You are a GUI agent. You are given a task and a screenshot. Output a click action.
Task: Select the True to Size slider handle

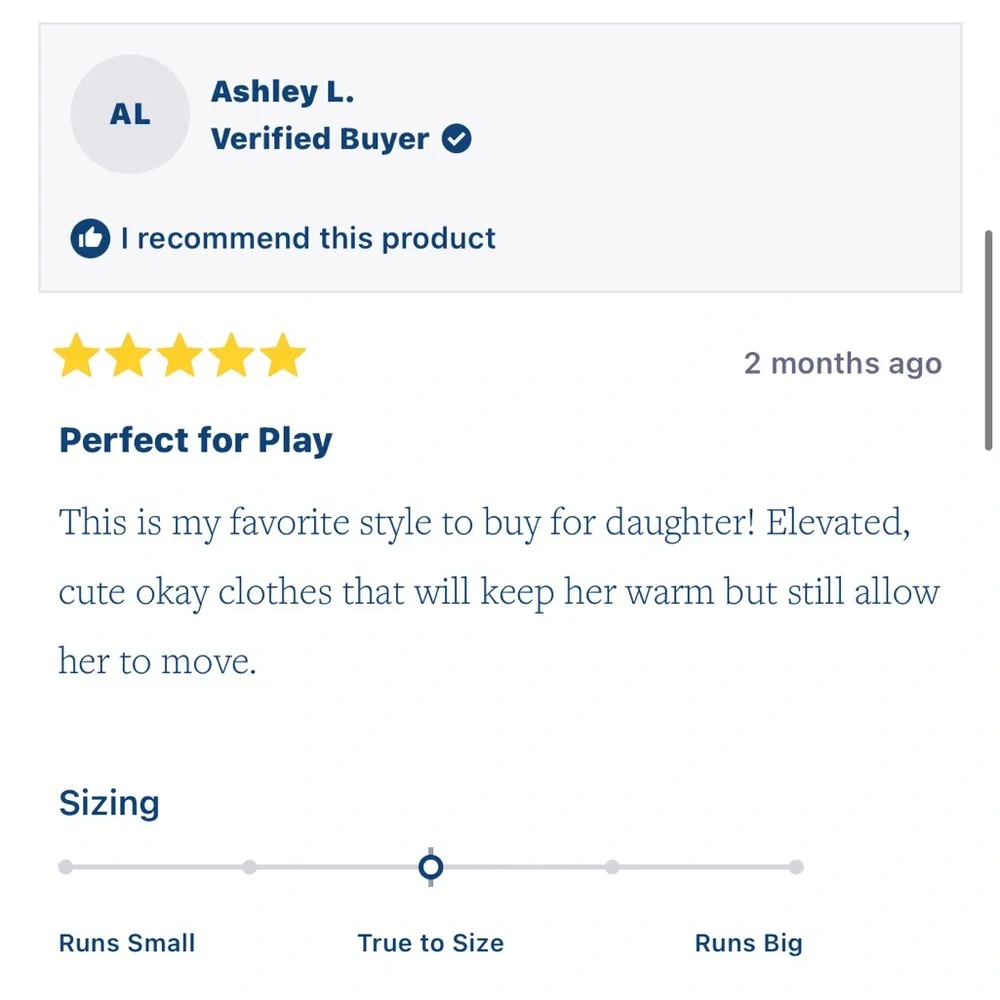tap(430, 867)
